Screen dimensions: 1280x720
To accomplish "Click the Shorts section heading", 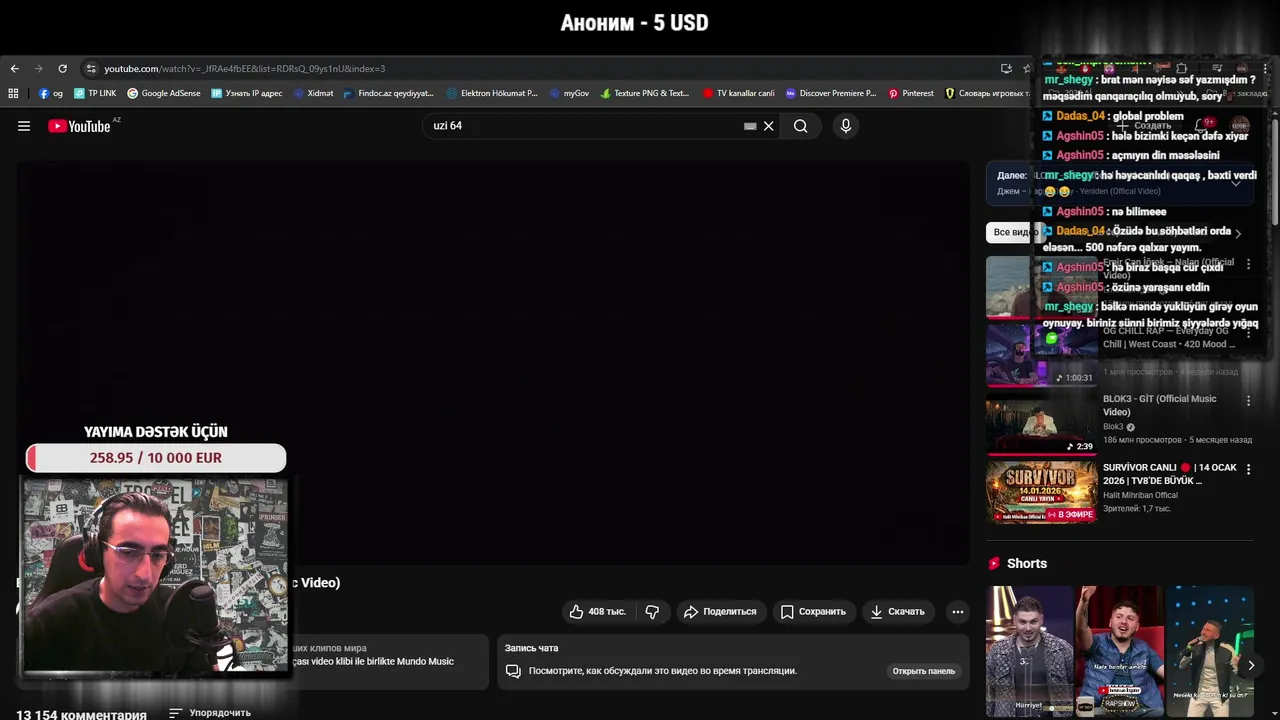I will (1027, 563).
